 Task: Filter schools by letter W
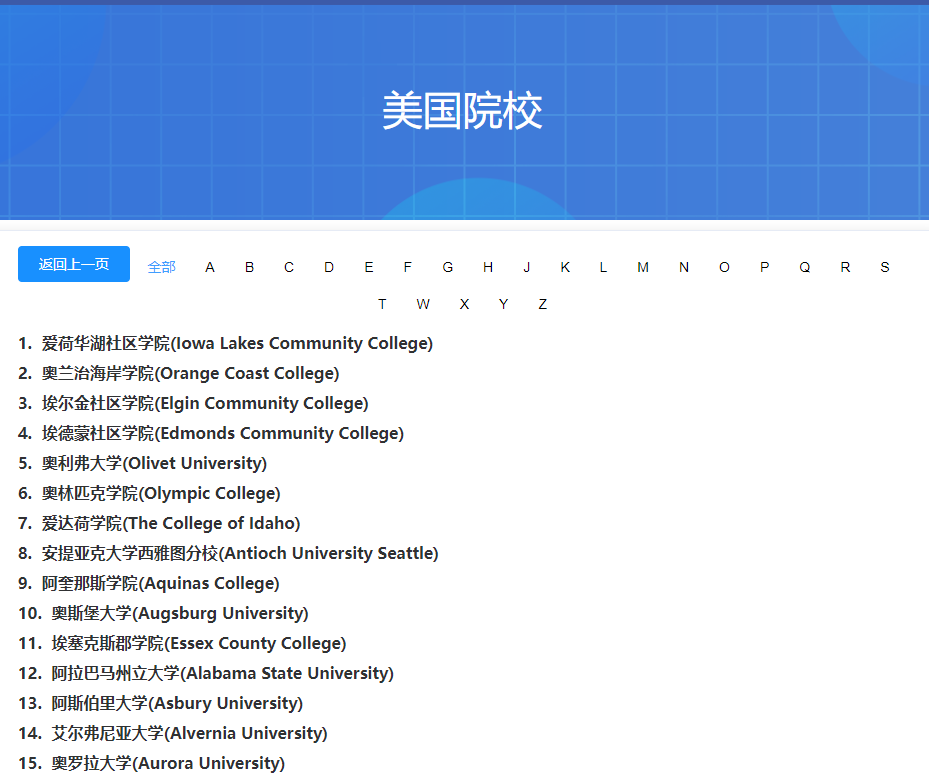point(423,304)
